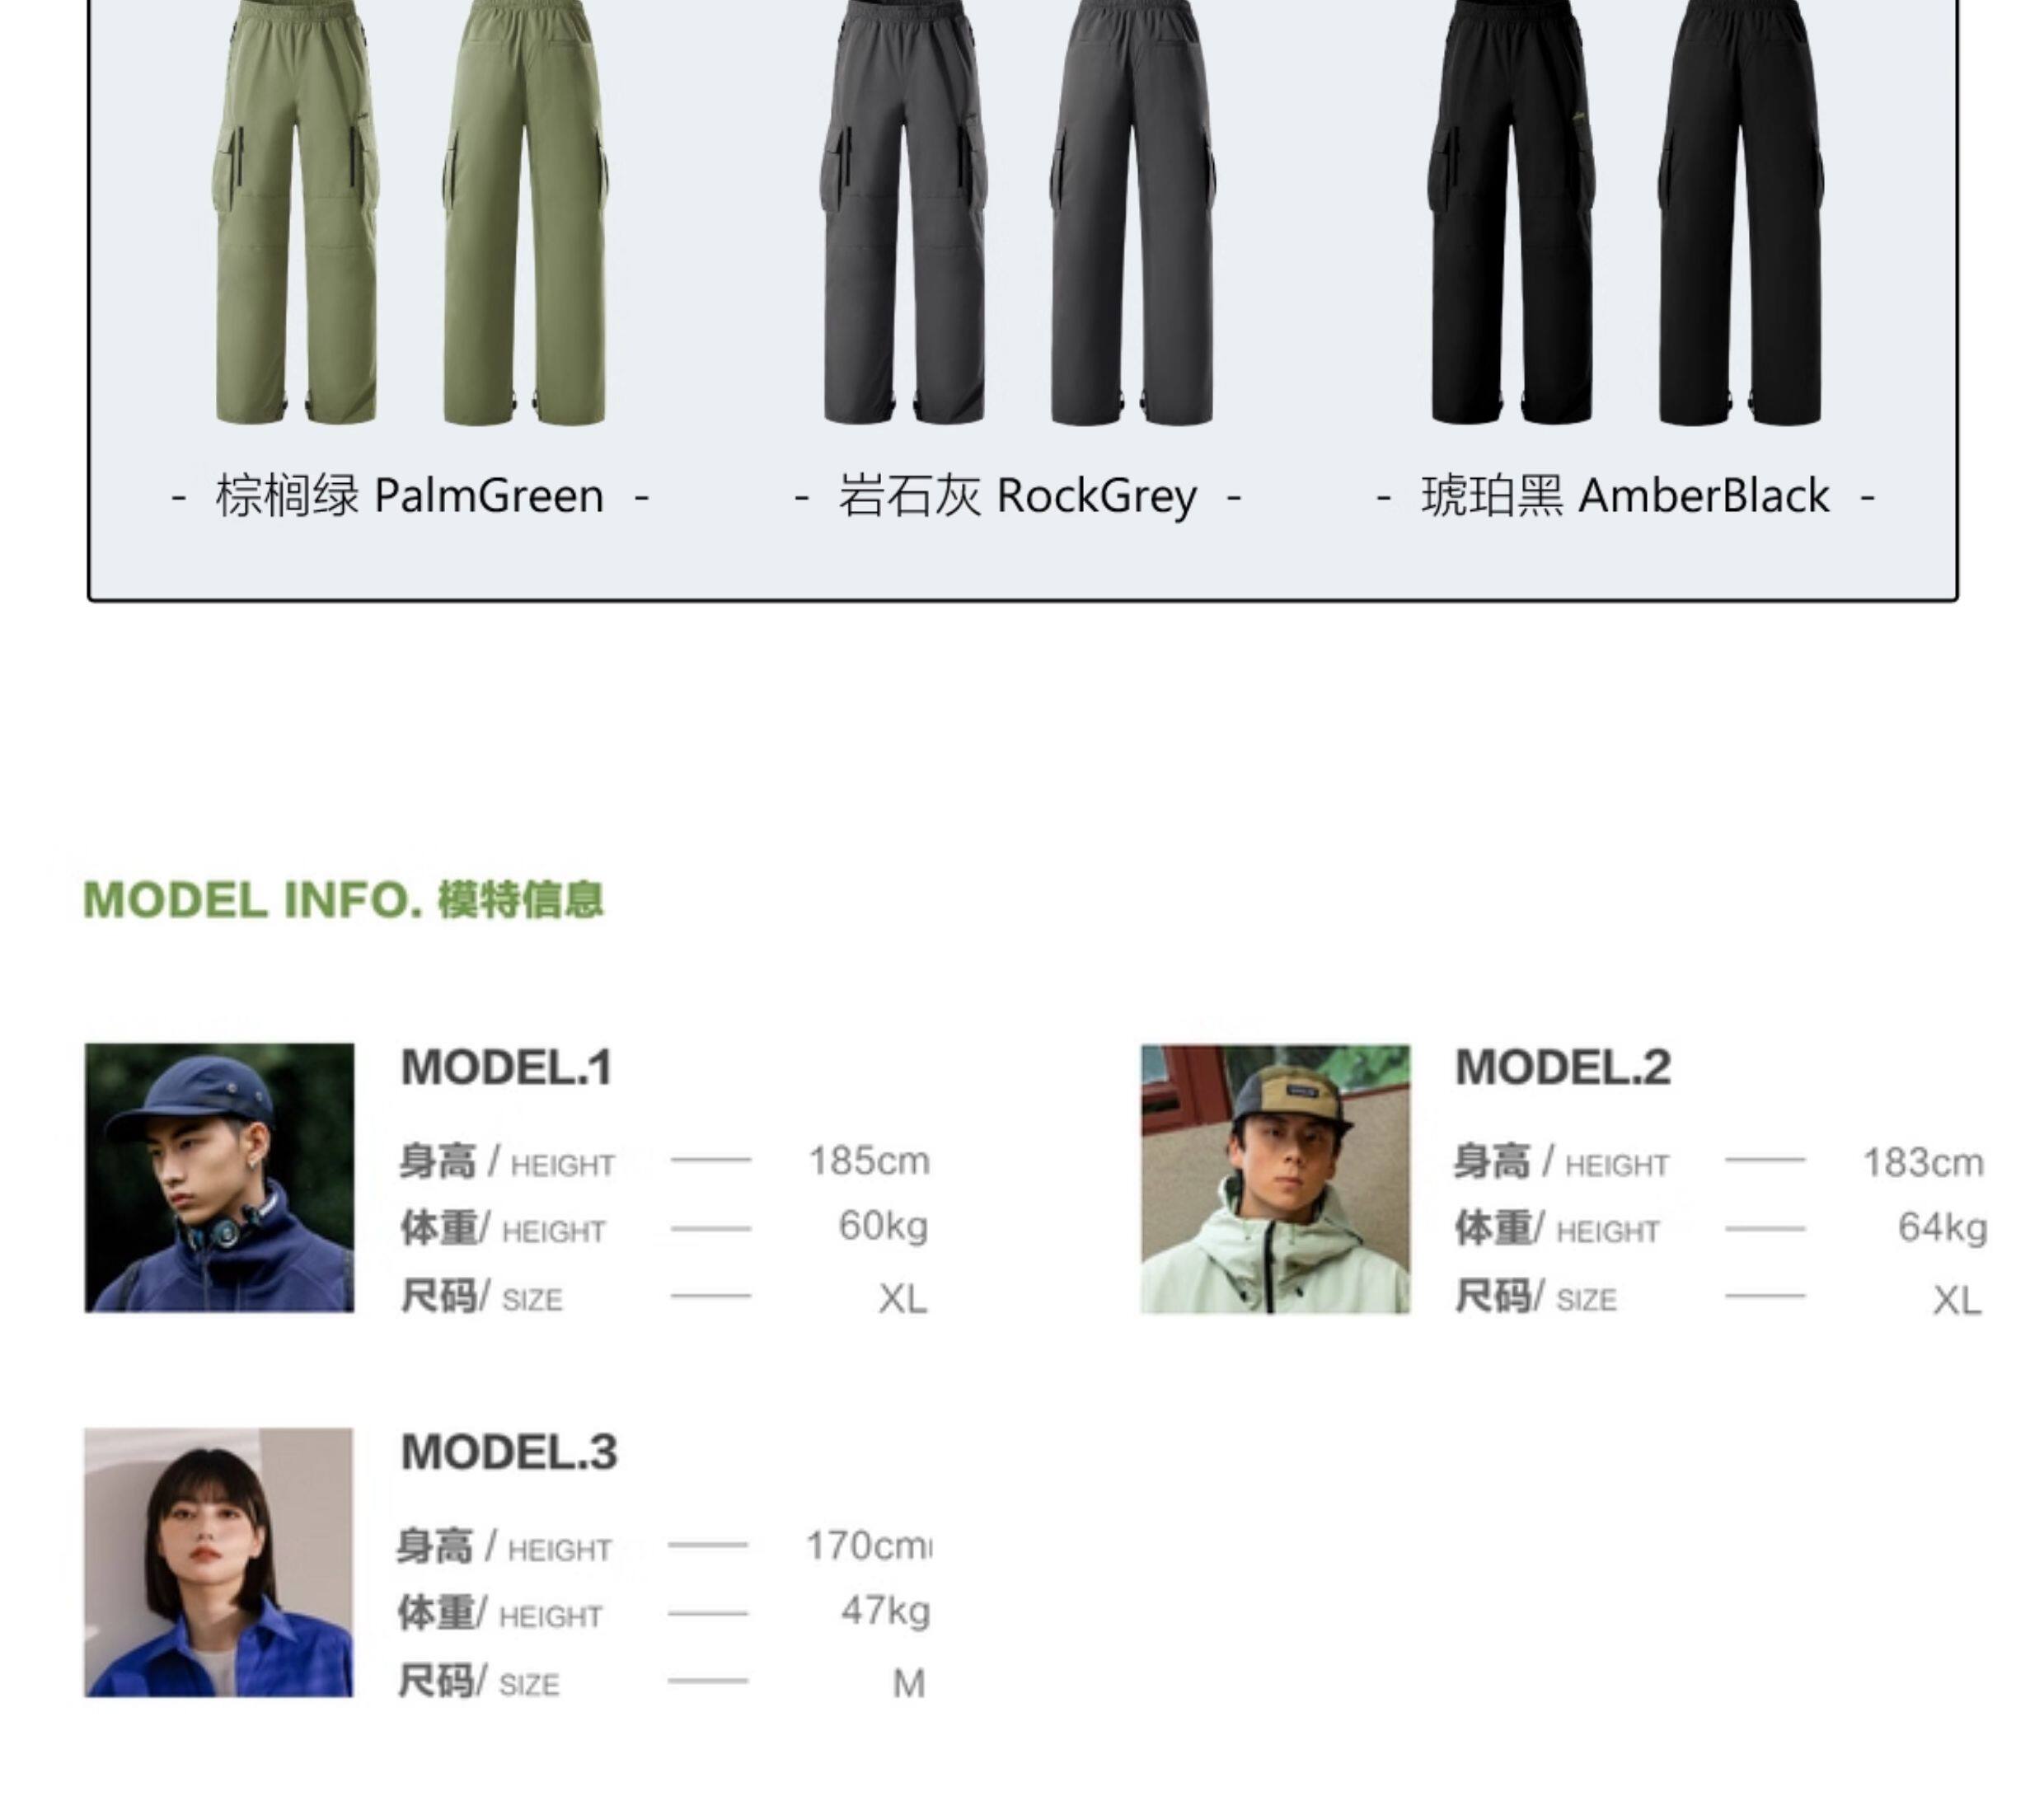Click the MODEL.3 title
The height and width of the screenshot is (1820, 2044).
pos(509,1452)
